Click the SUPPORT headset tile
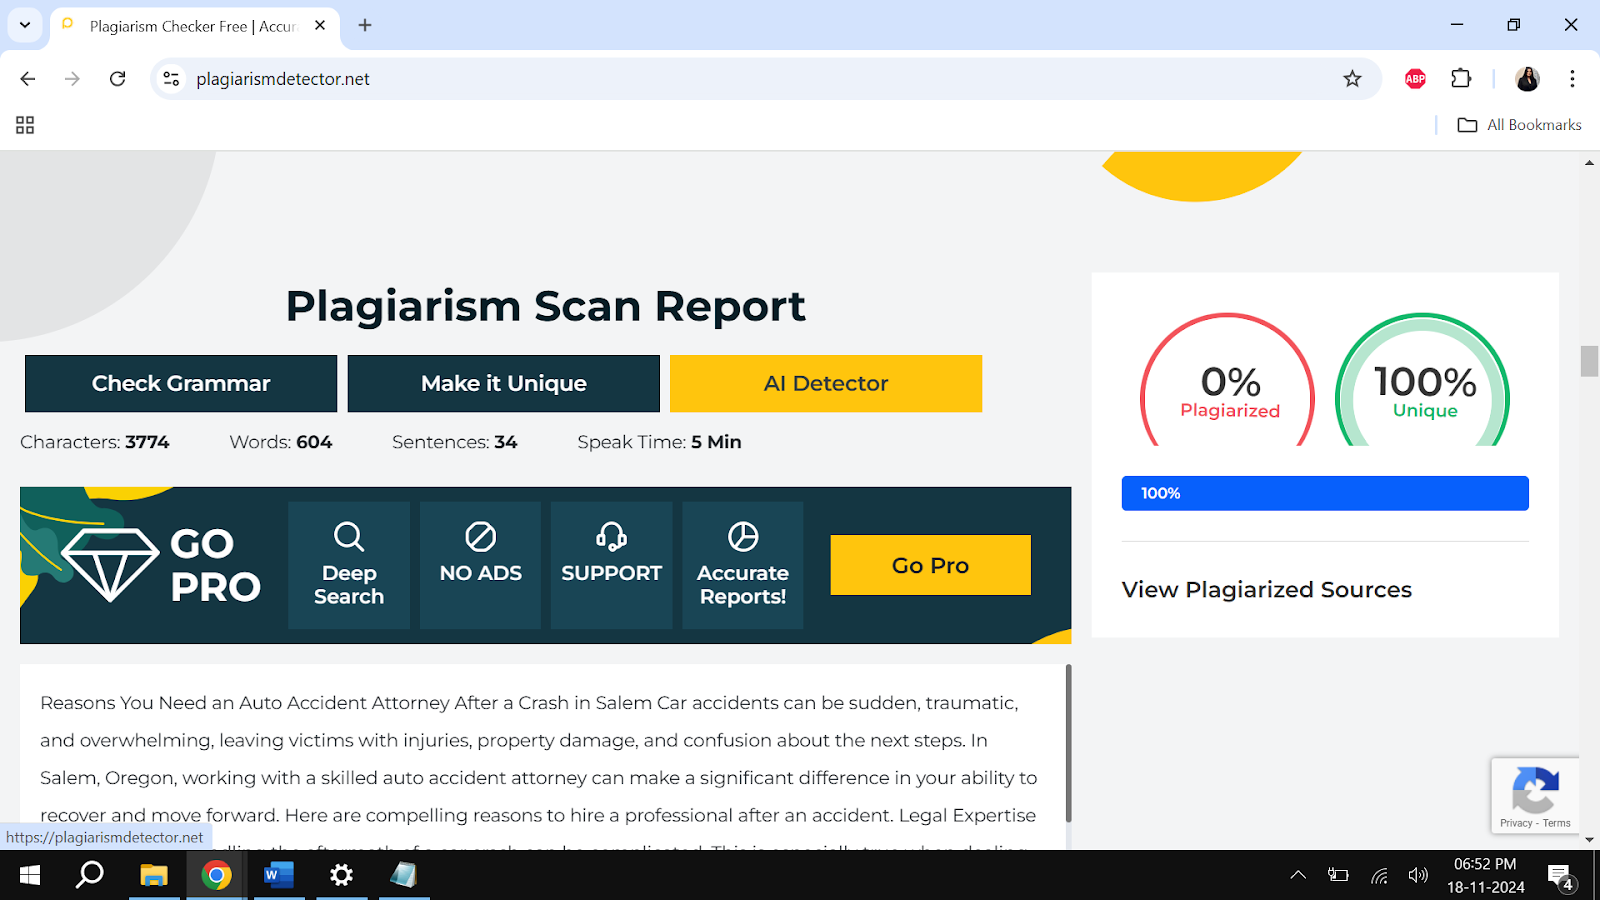 pos(611,565)
